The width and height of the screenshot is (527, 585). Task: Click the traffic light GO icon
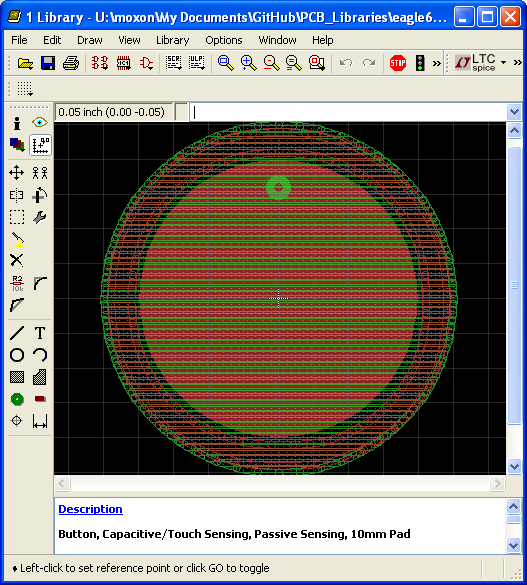(420, 63)
